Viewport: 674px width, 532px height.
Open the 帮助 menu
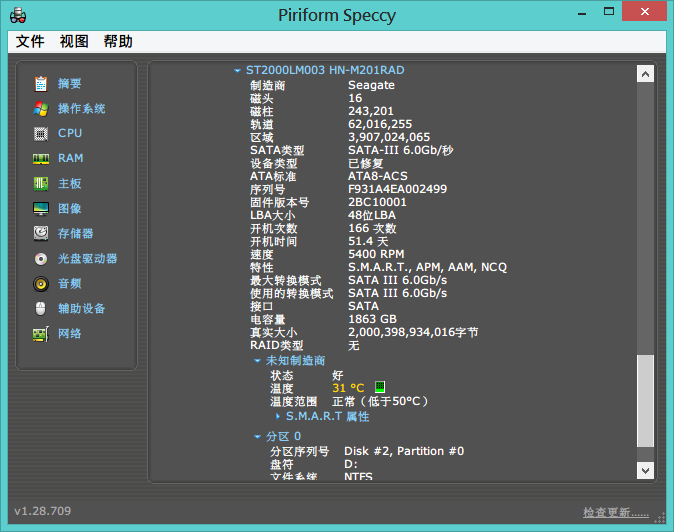(x=118, y=41)
